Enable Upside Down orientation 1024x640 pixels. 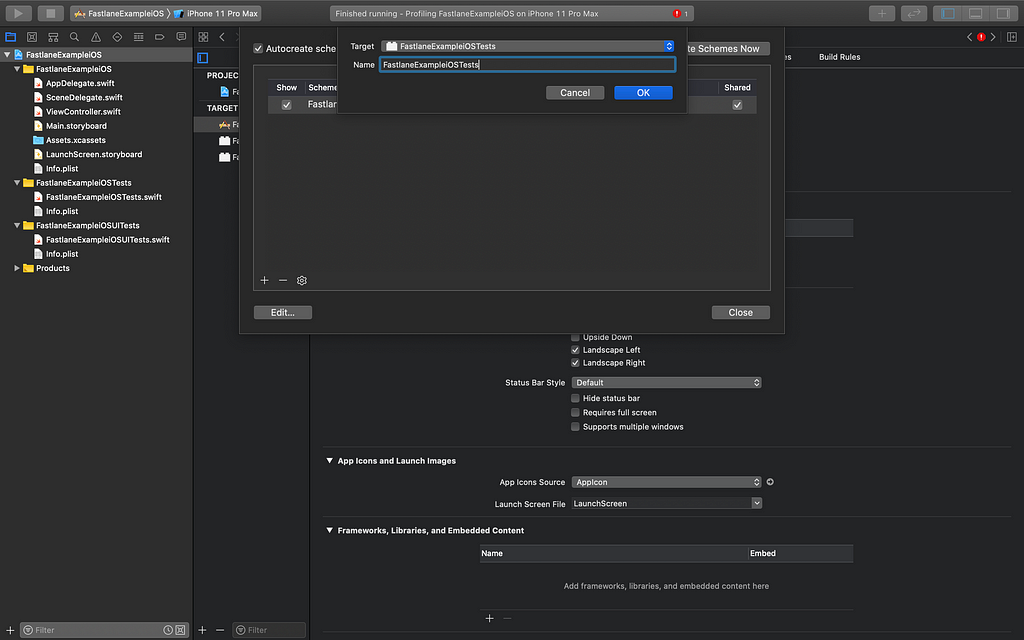point(575,337)
